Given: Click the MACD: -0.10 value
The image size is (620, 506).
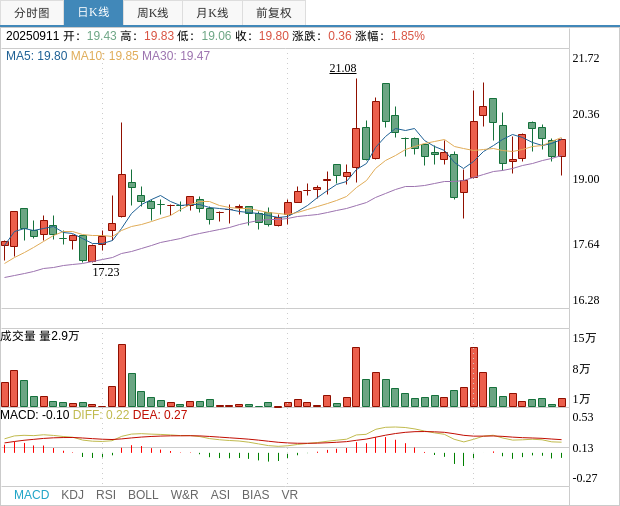Looking at the screenshot, I should [x=35, y=415].
